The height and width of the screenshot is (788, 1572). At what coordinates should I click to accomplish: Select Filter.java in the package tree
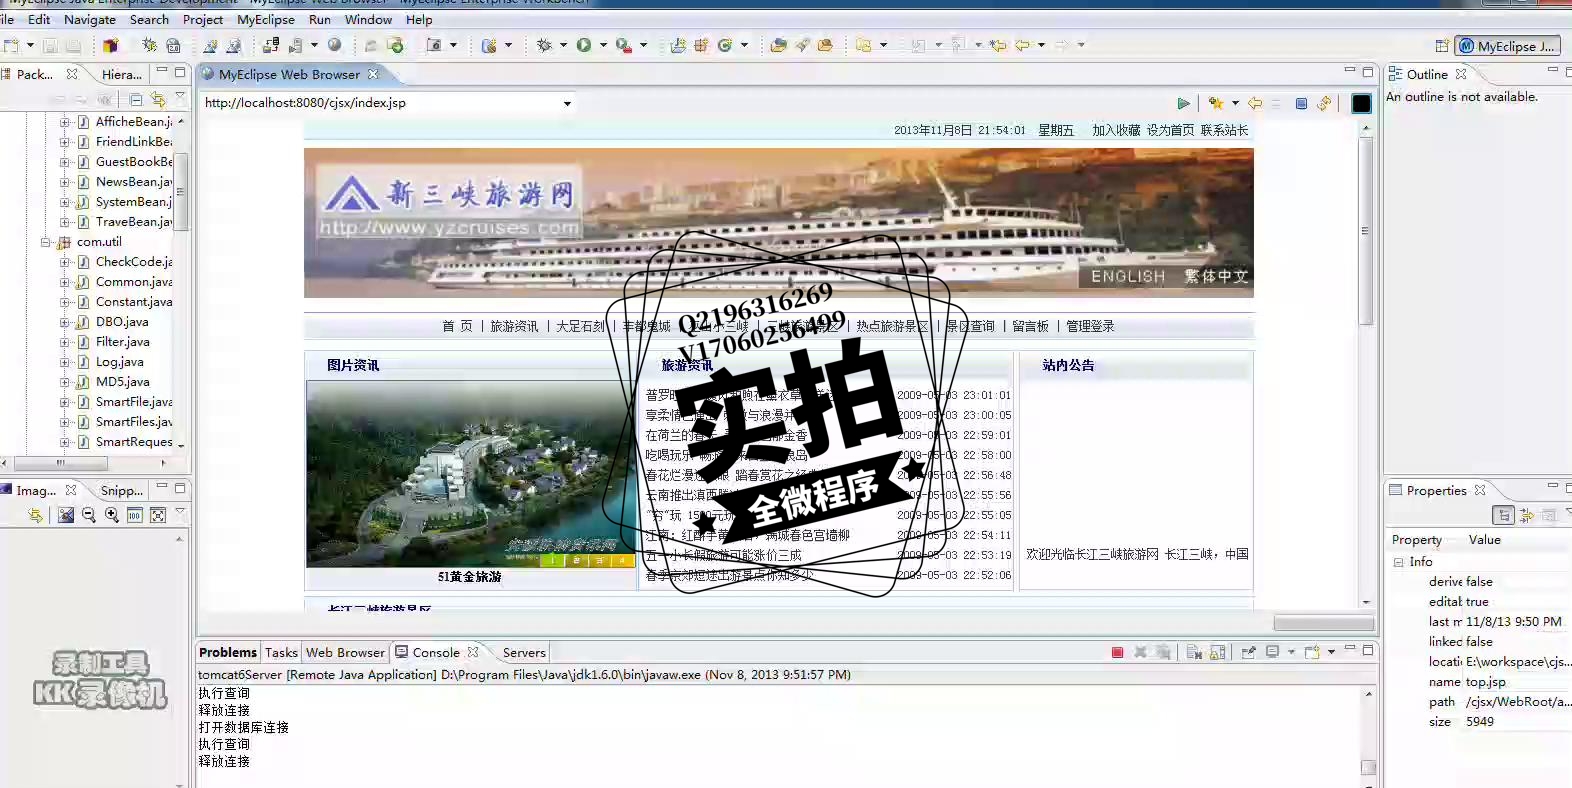(x=122, y=342)
